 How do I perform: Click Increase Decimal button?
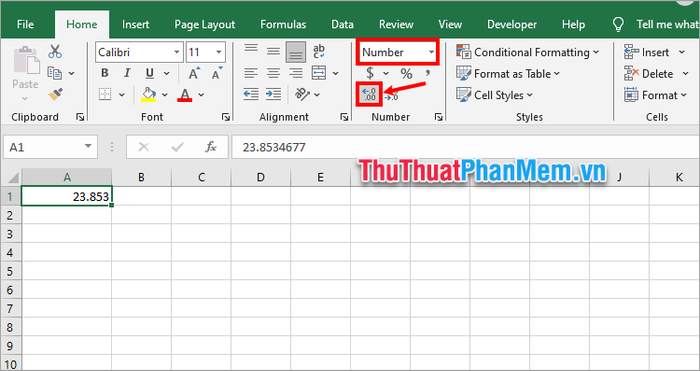click(370, 94)
